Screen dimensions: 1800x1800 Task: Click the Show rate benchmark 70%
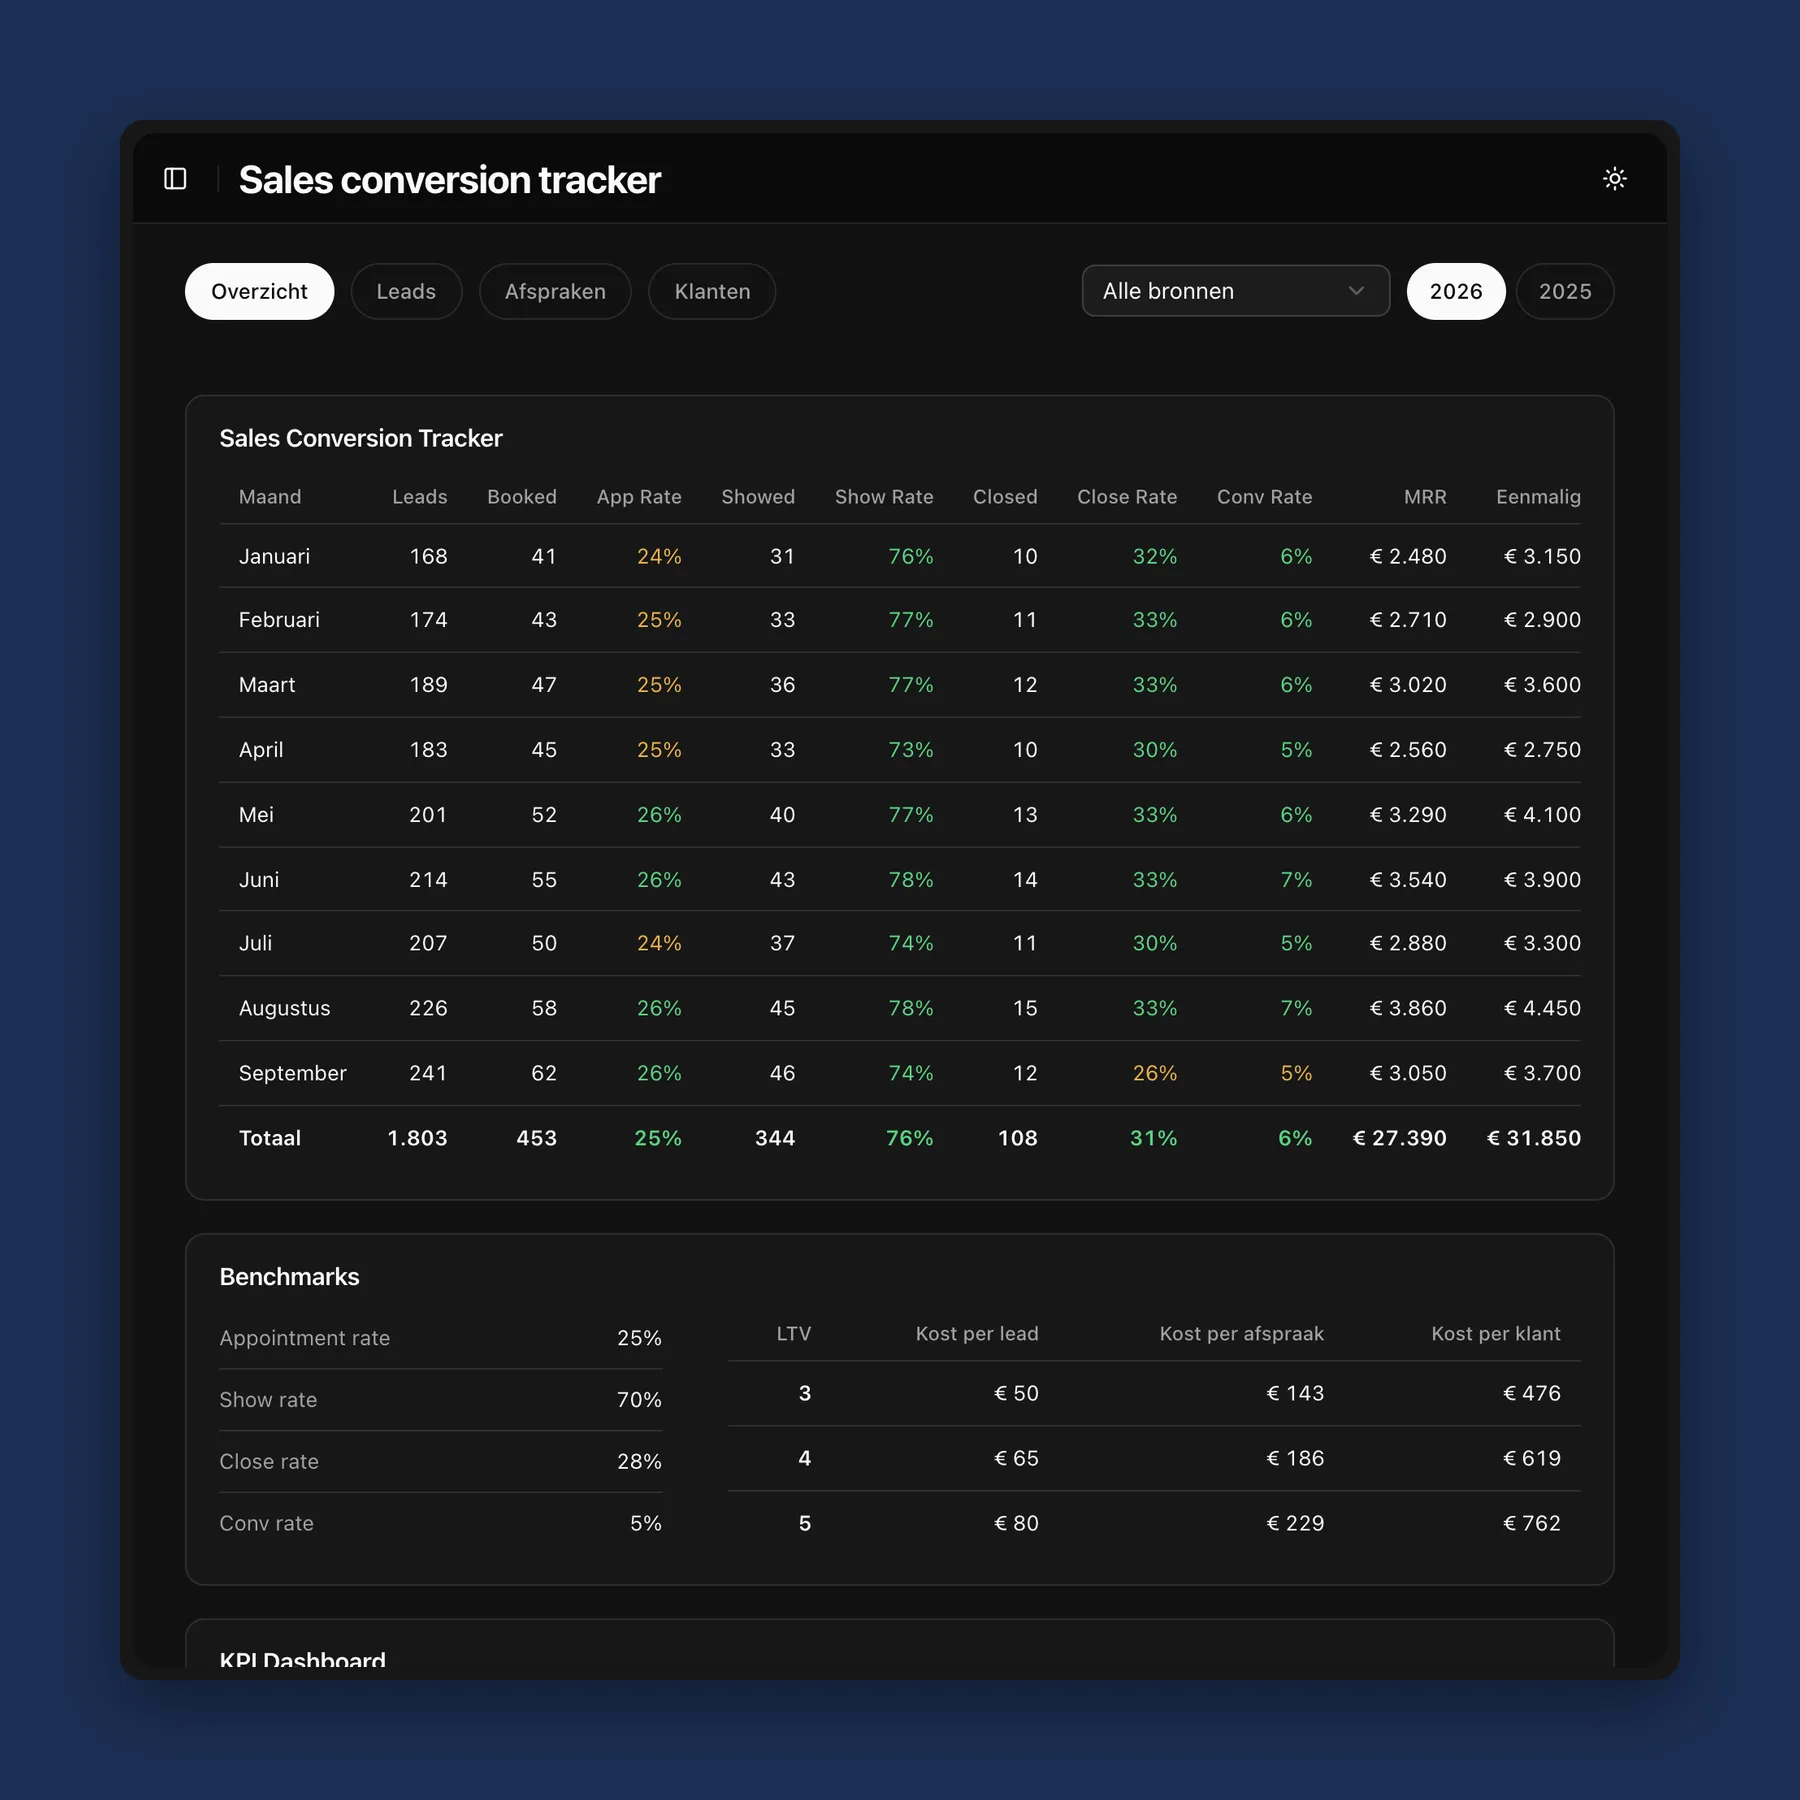(639, 1400)
